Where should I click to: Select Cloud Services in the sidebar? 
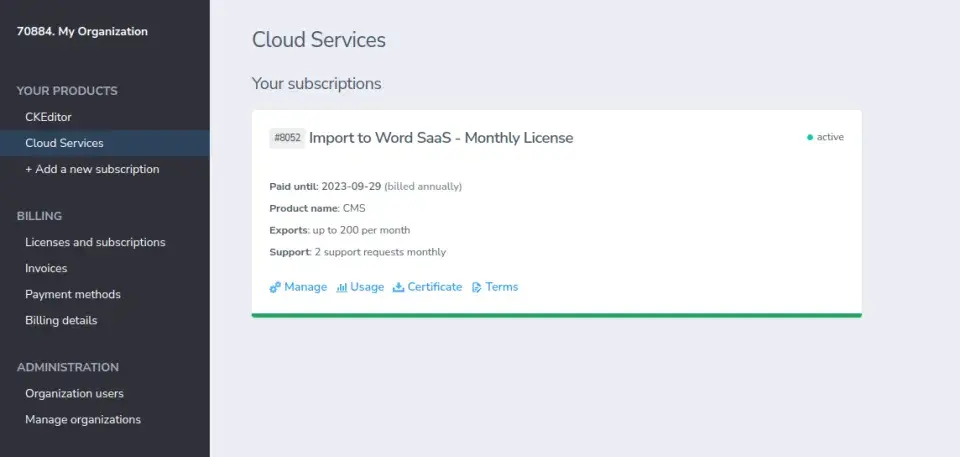click(105, 143)
